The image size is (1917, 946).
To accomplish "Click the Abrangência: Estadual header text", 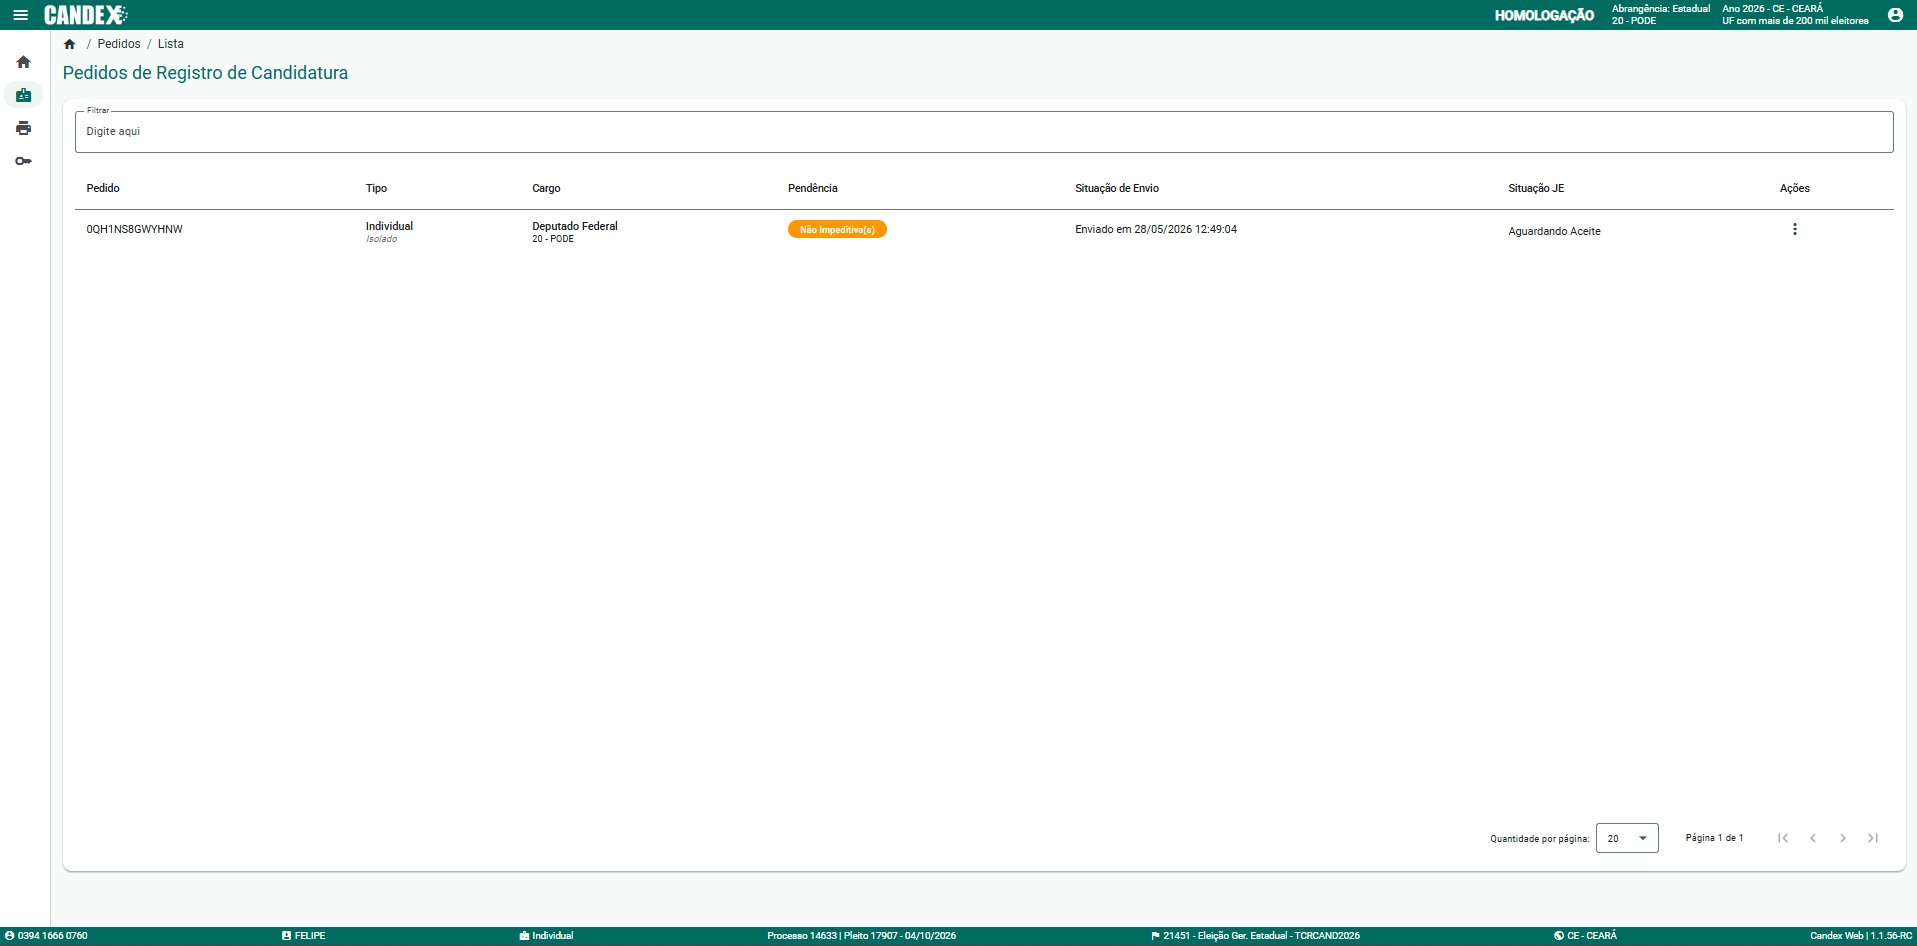I will 1661,9.
